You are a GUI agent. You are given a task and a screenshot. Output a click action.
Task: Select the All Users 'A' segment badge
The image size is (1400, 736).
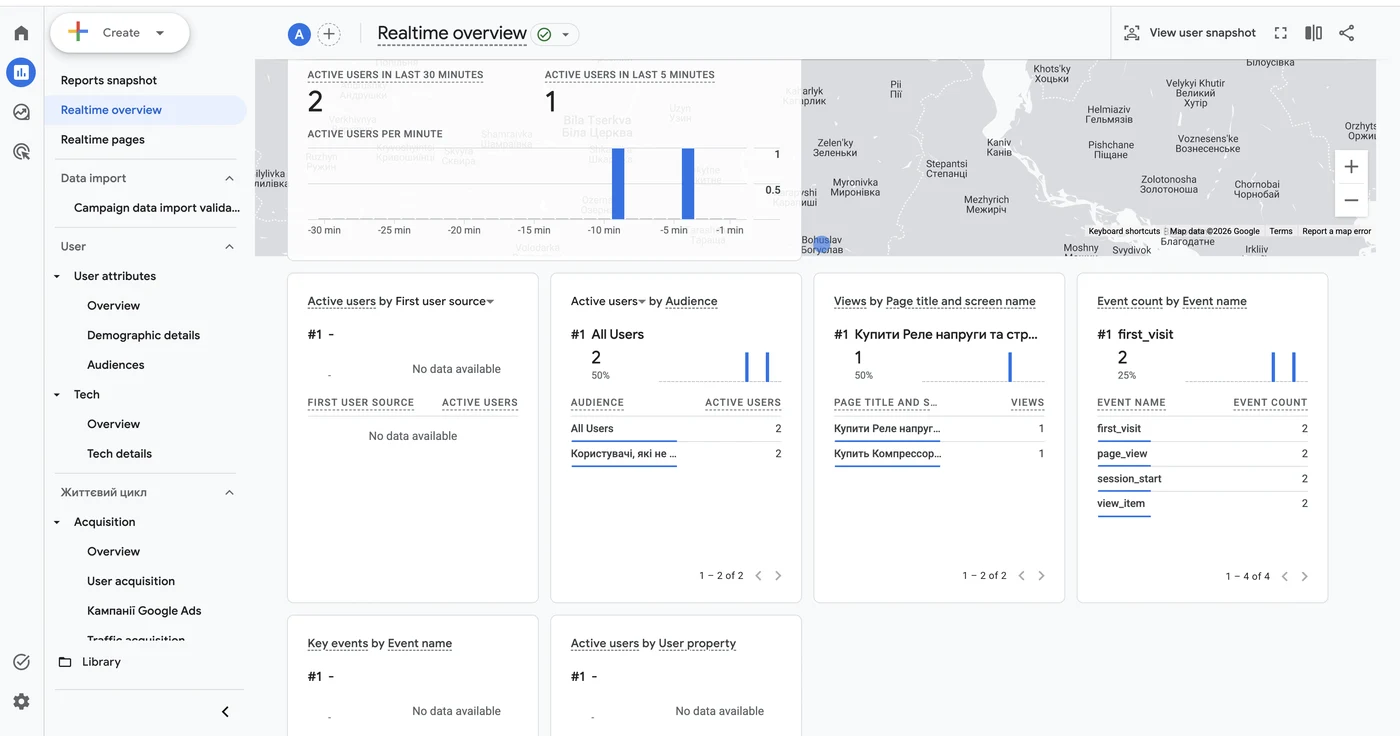point(299,34)
